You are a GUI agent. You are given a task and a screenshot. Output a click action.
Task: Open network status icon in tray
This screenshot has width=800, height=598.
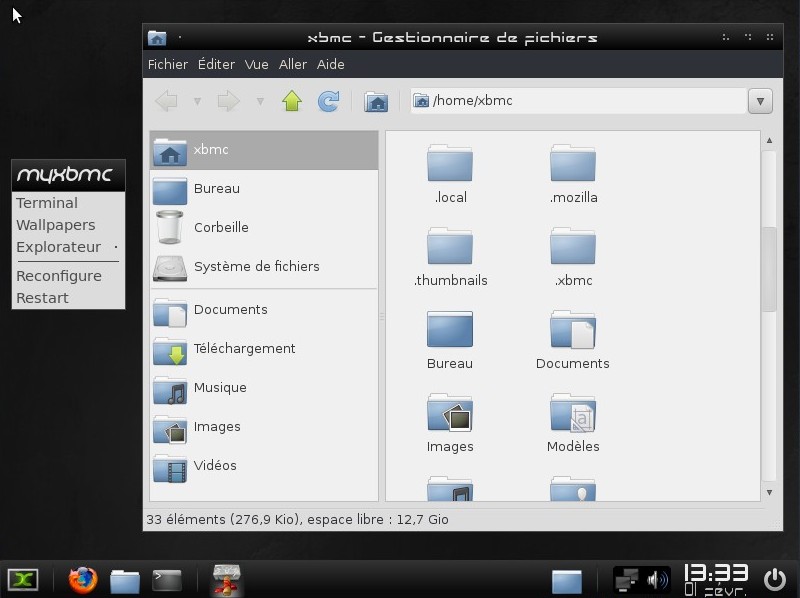point(627,580)
